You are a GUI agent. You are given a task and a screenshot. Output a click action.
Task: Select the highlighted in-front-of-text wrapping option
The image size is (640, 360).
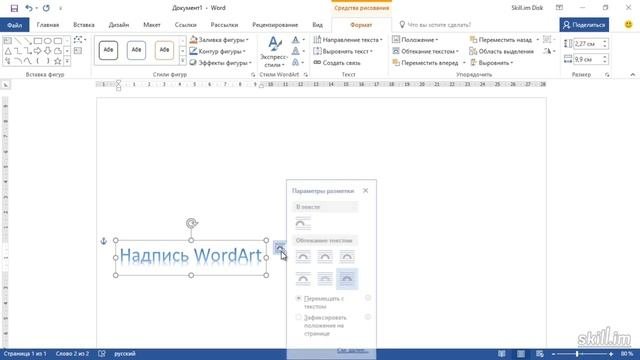[x=347, y=279]
